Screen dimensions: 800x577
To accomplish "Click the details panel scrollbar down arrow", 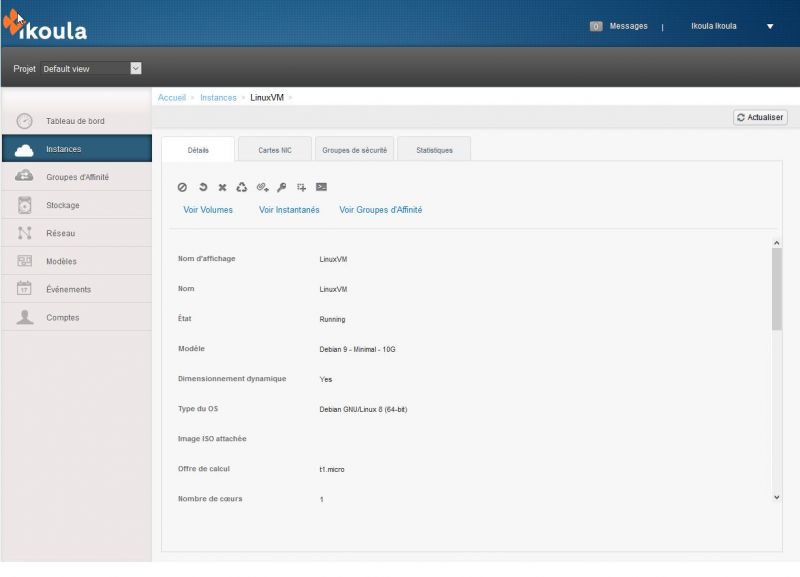I will 777,496.
